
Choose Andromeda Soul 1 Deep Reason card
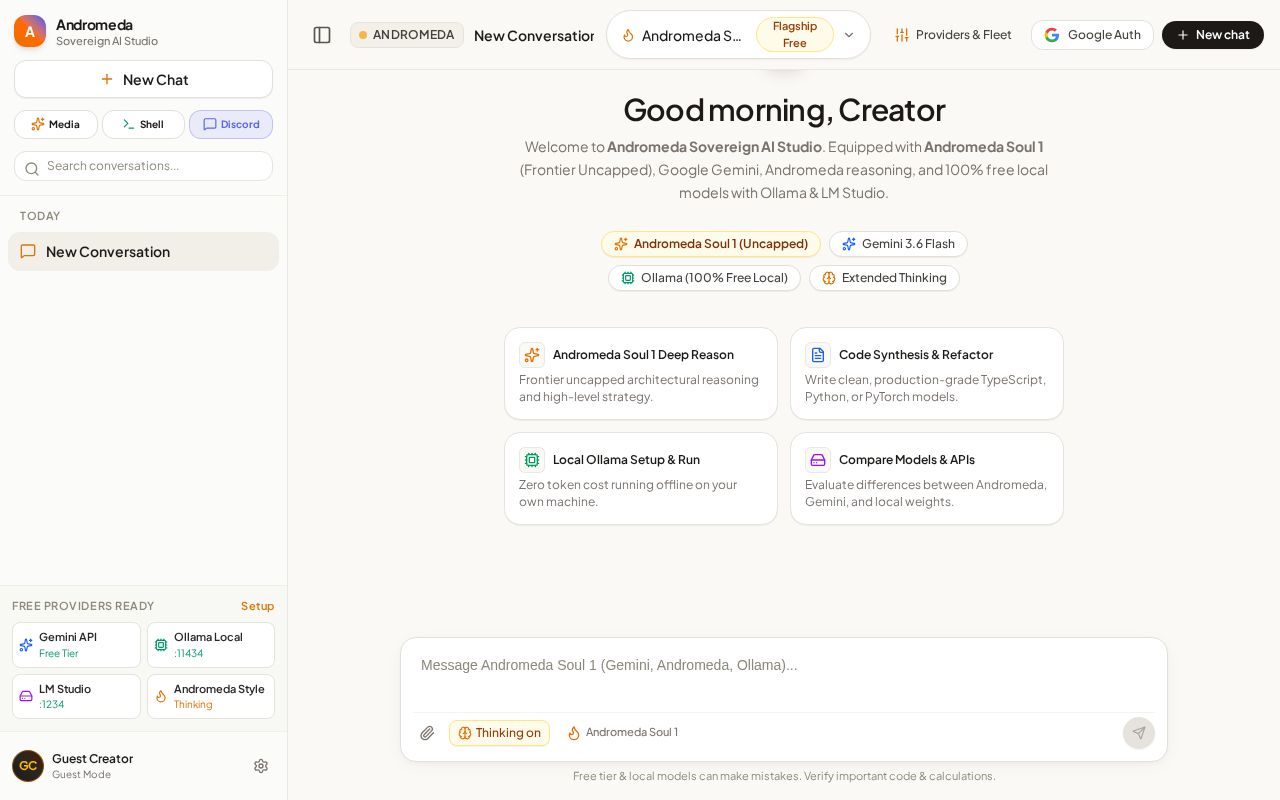tap(641, 373)
